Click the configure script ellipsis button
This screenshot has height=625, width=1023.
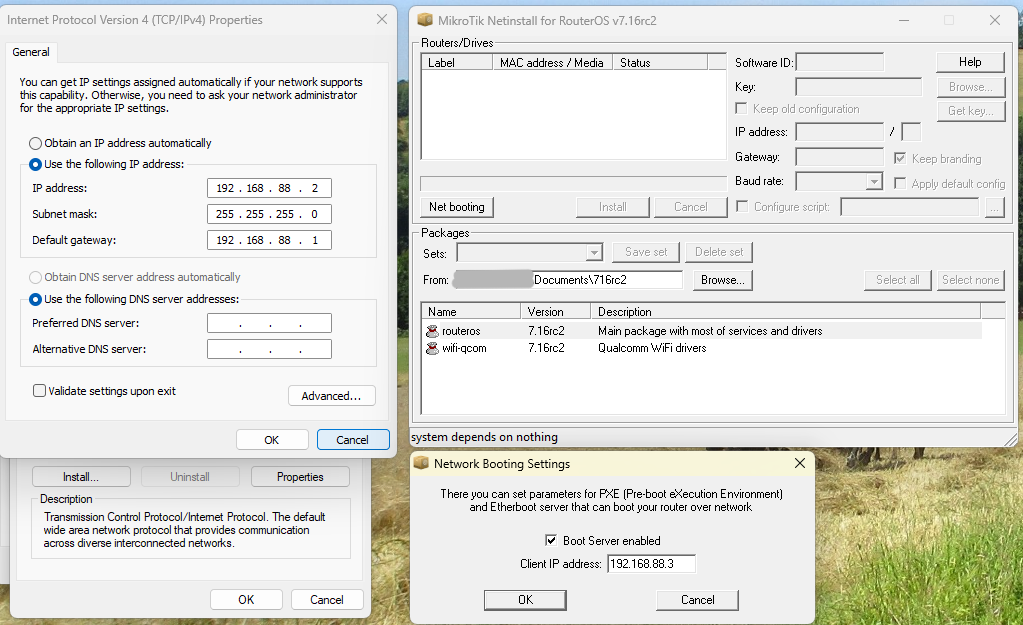994,207
